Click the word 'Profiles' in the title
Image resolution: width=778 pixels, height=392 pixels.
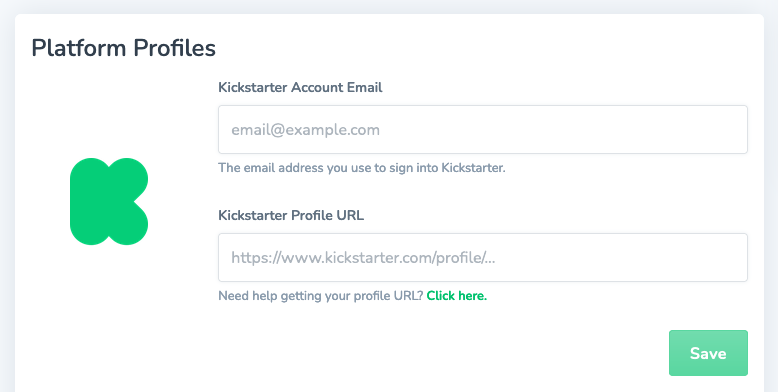(x=174, y=48)
